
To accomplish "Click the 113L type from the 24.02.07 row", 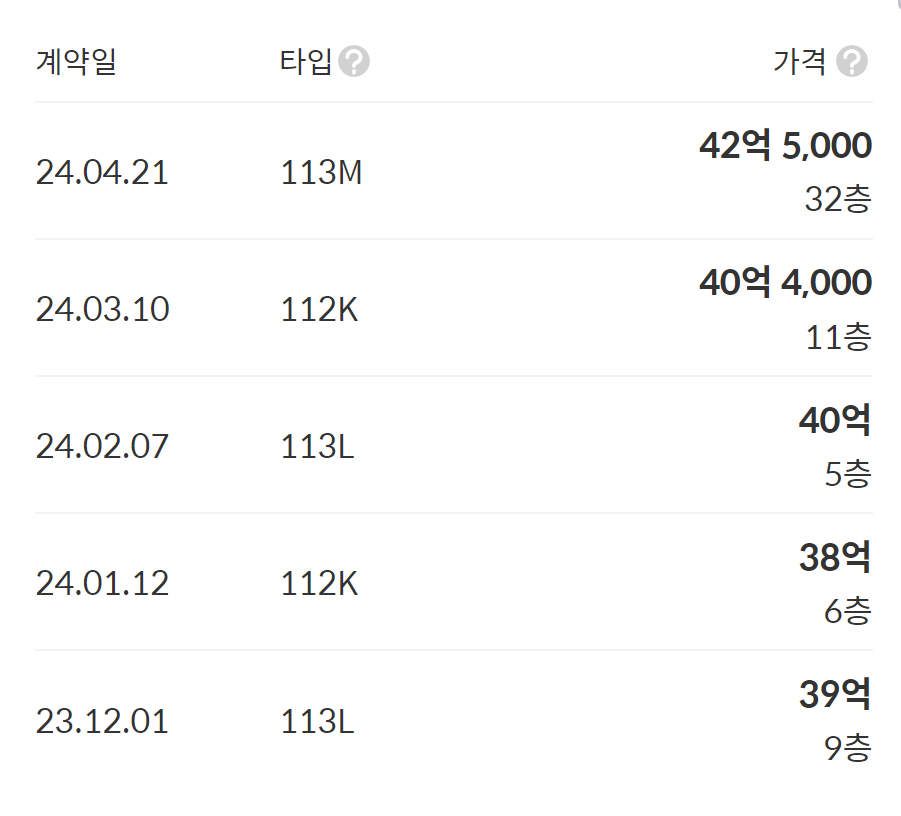I will click(317, 446).
